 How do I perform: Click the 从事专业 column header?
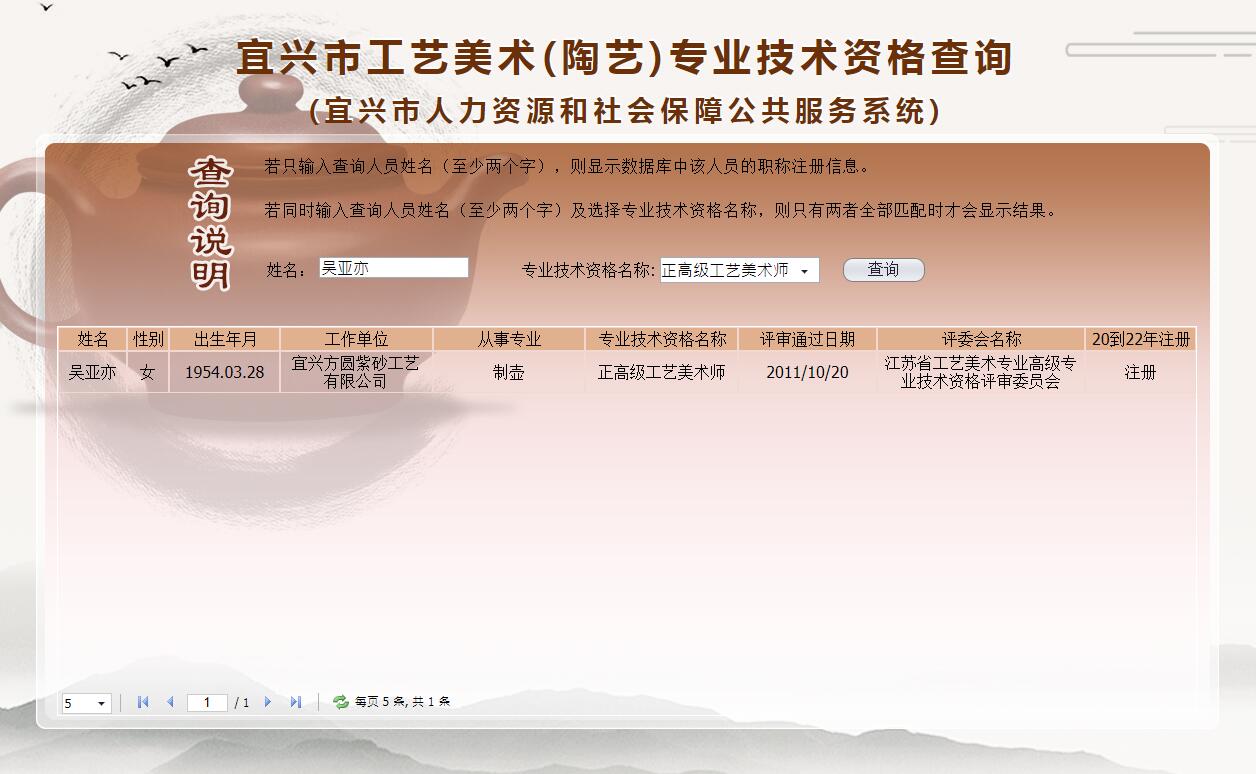coord(510,338)
